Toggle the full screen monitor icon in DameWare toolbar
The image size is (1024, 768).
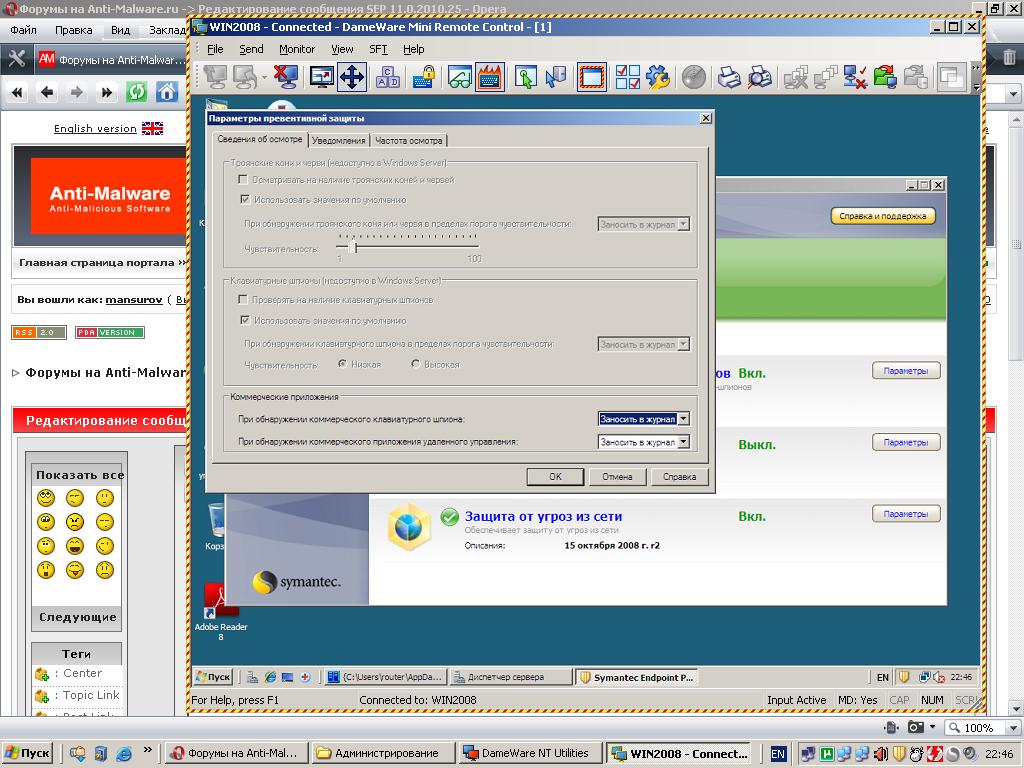(321, 77)
